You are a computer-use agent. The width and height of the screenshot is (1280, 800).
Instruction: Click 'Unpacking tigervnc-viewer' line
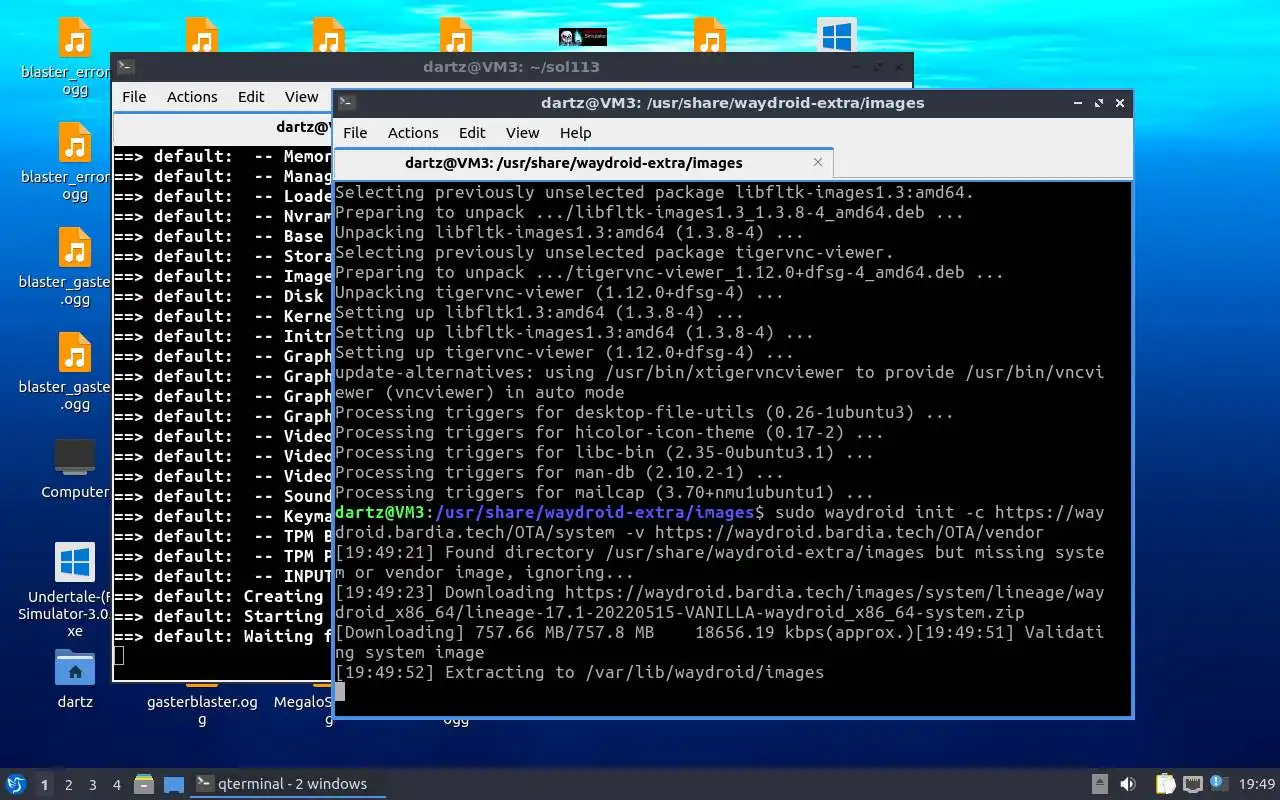point(560,292)
